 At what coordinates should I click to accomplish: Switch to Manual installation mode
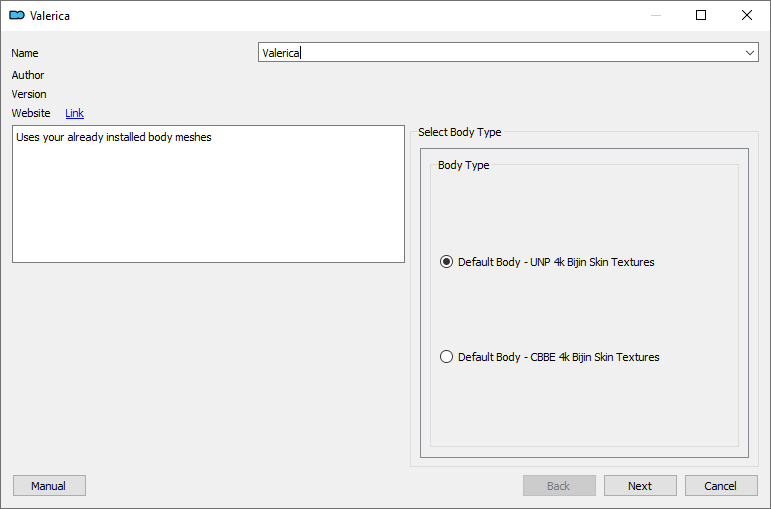tap(49, 485)
